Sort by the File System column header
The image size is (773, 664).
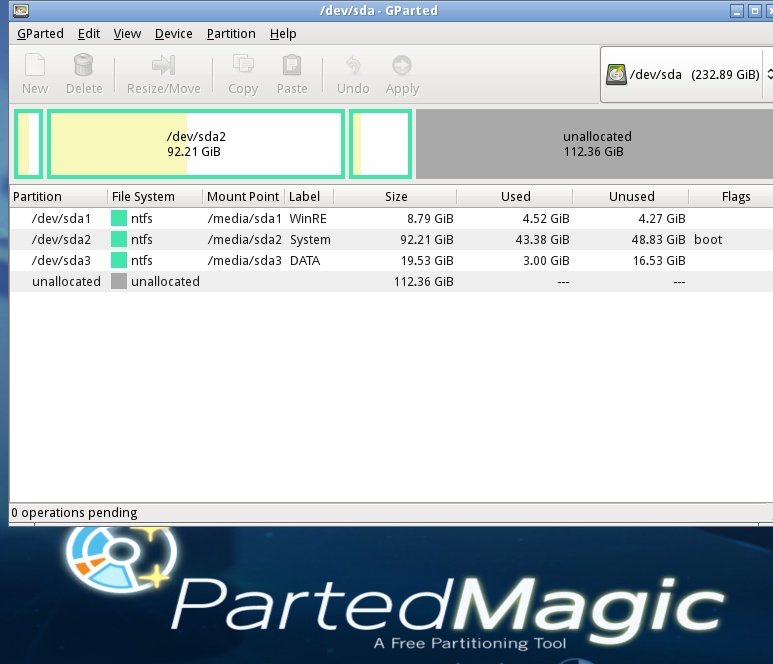(154, 197)
